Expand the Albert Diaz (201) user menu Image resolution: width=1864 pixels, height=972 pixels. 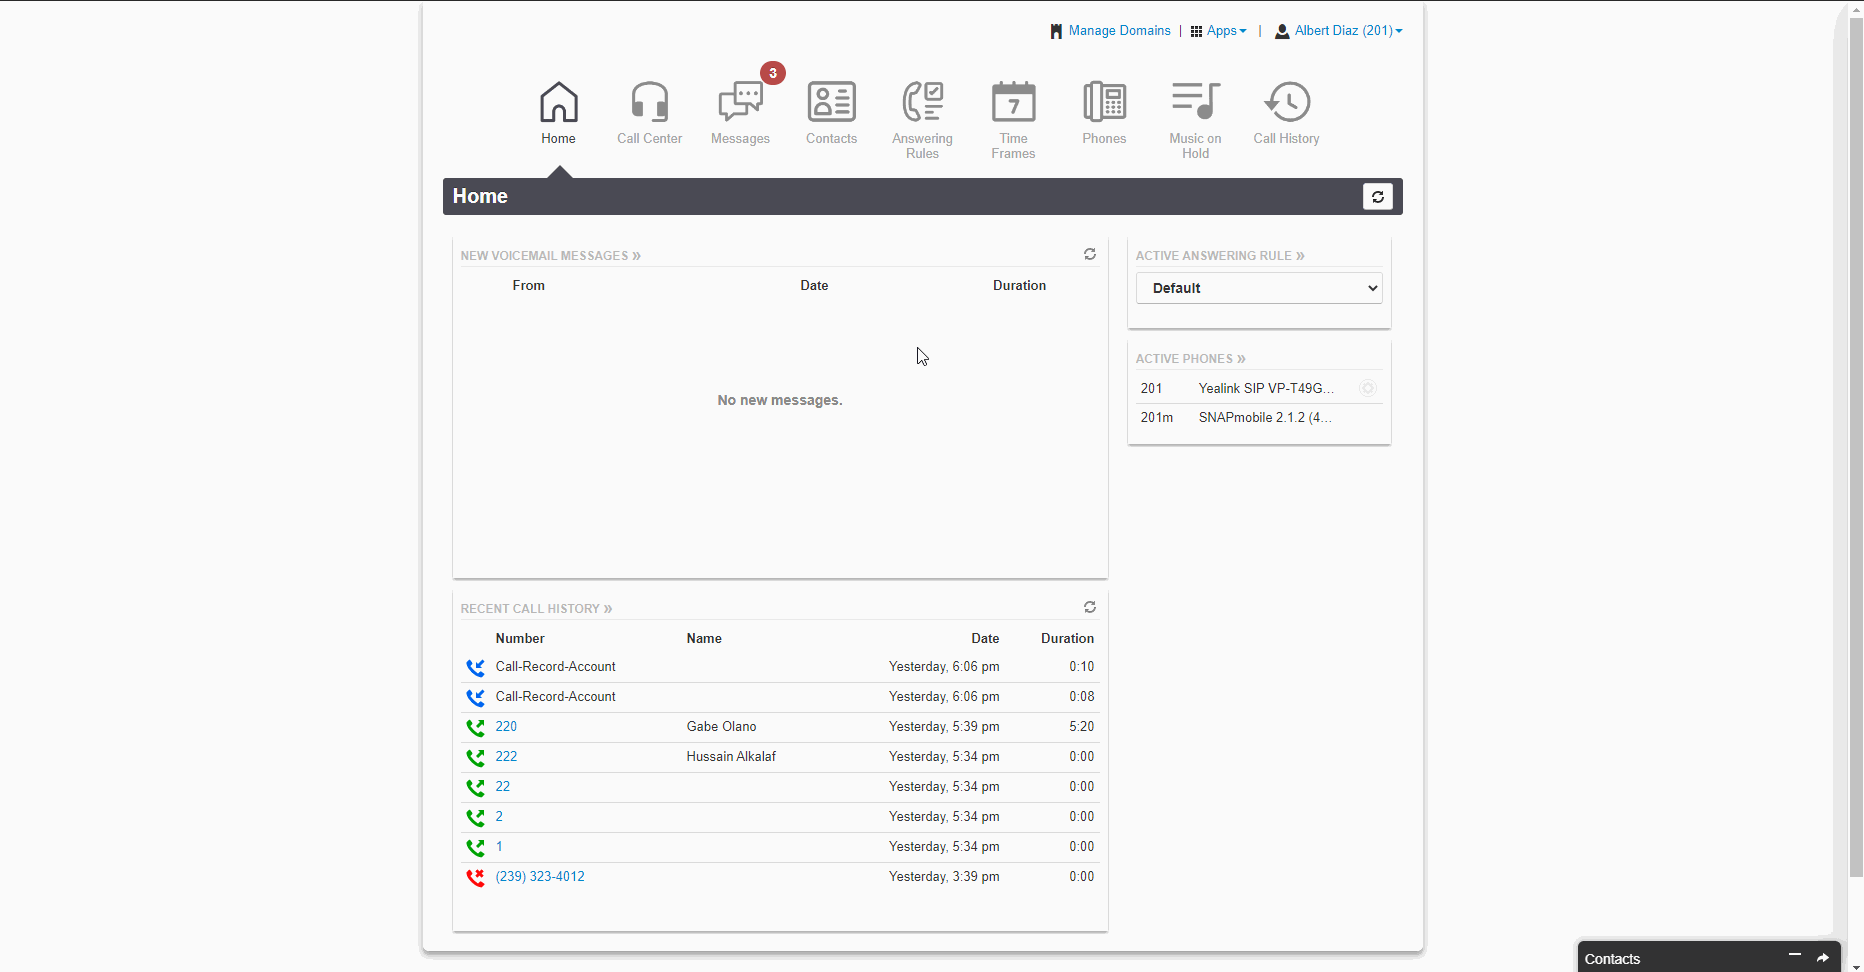point(1348,31)
